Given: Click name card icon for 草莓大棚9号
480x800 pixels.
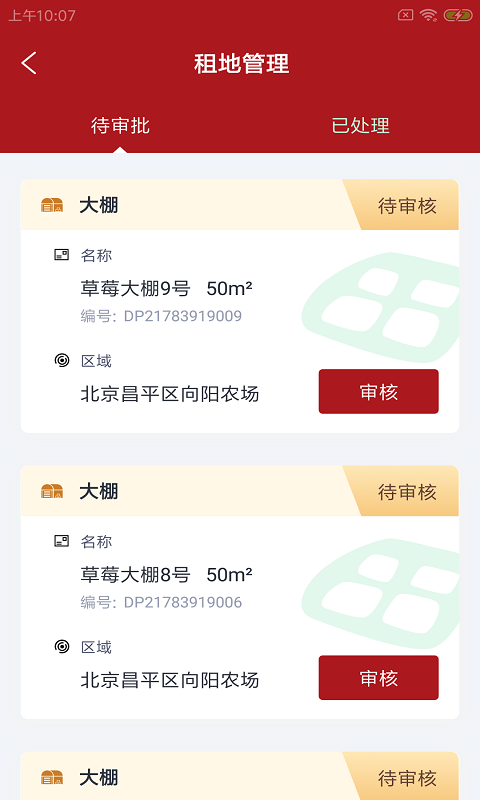Looking at the screenshot, I should 62,255.
